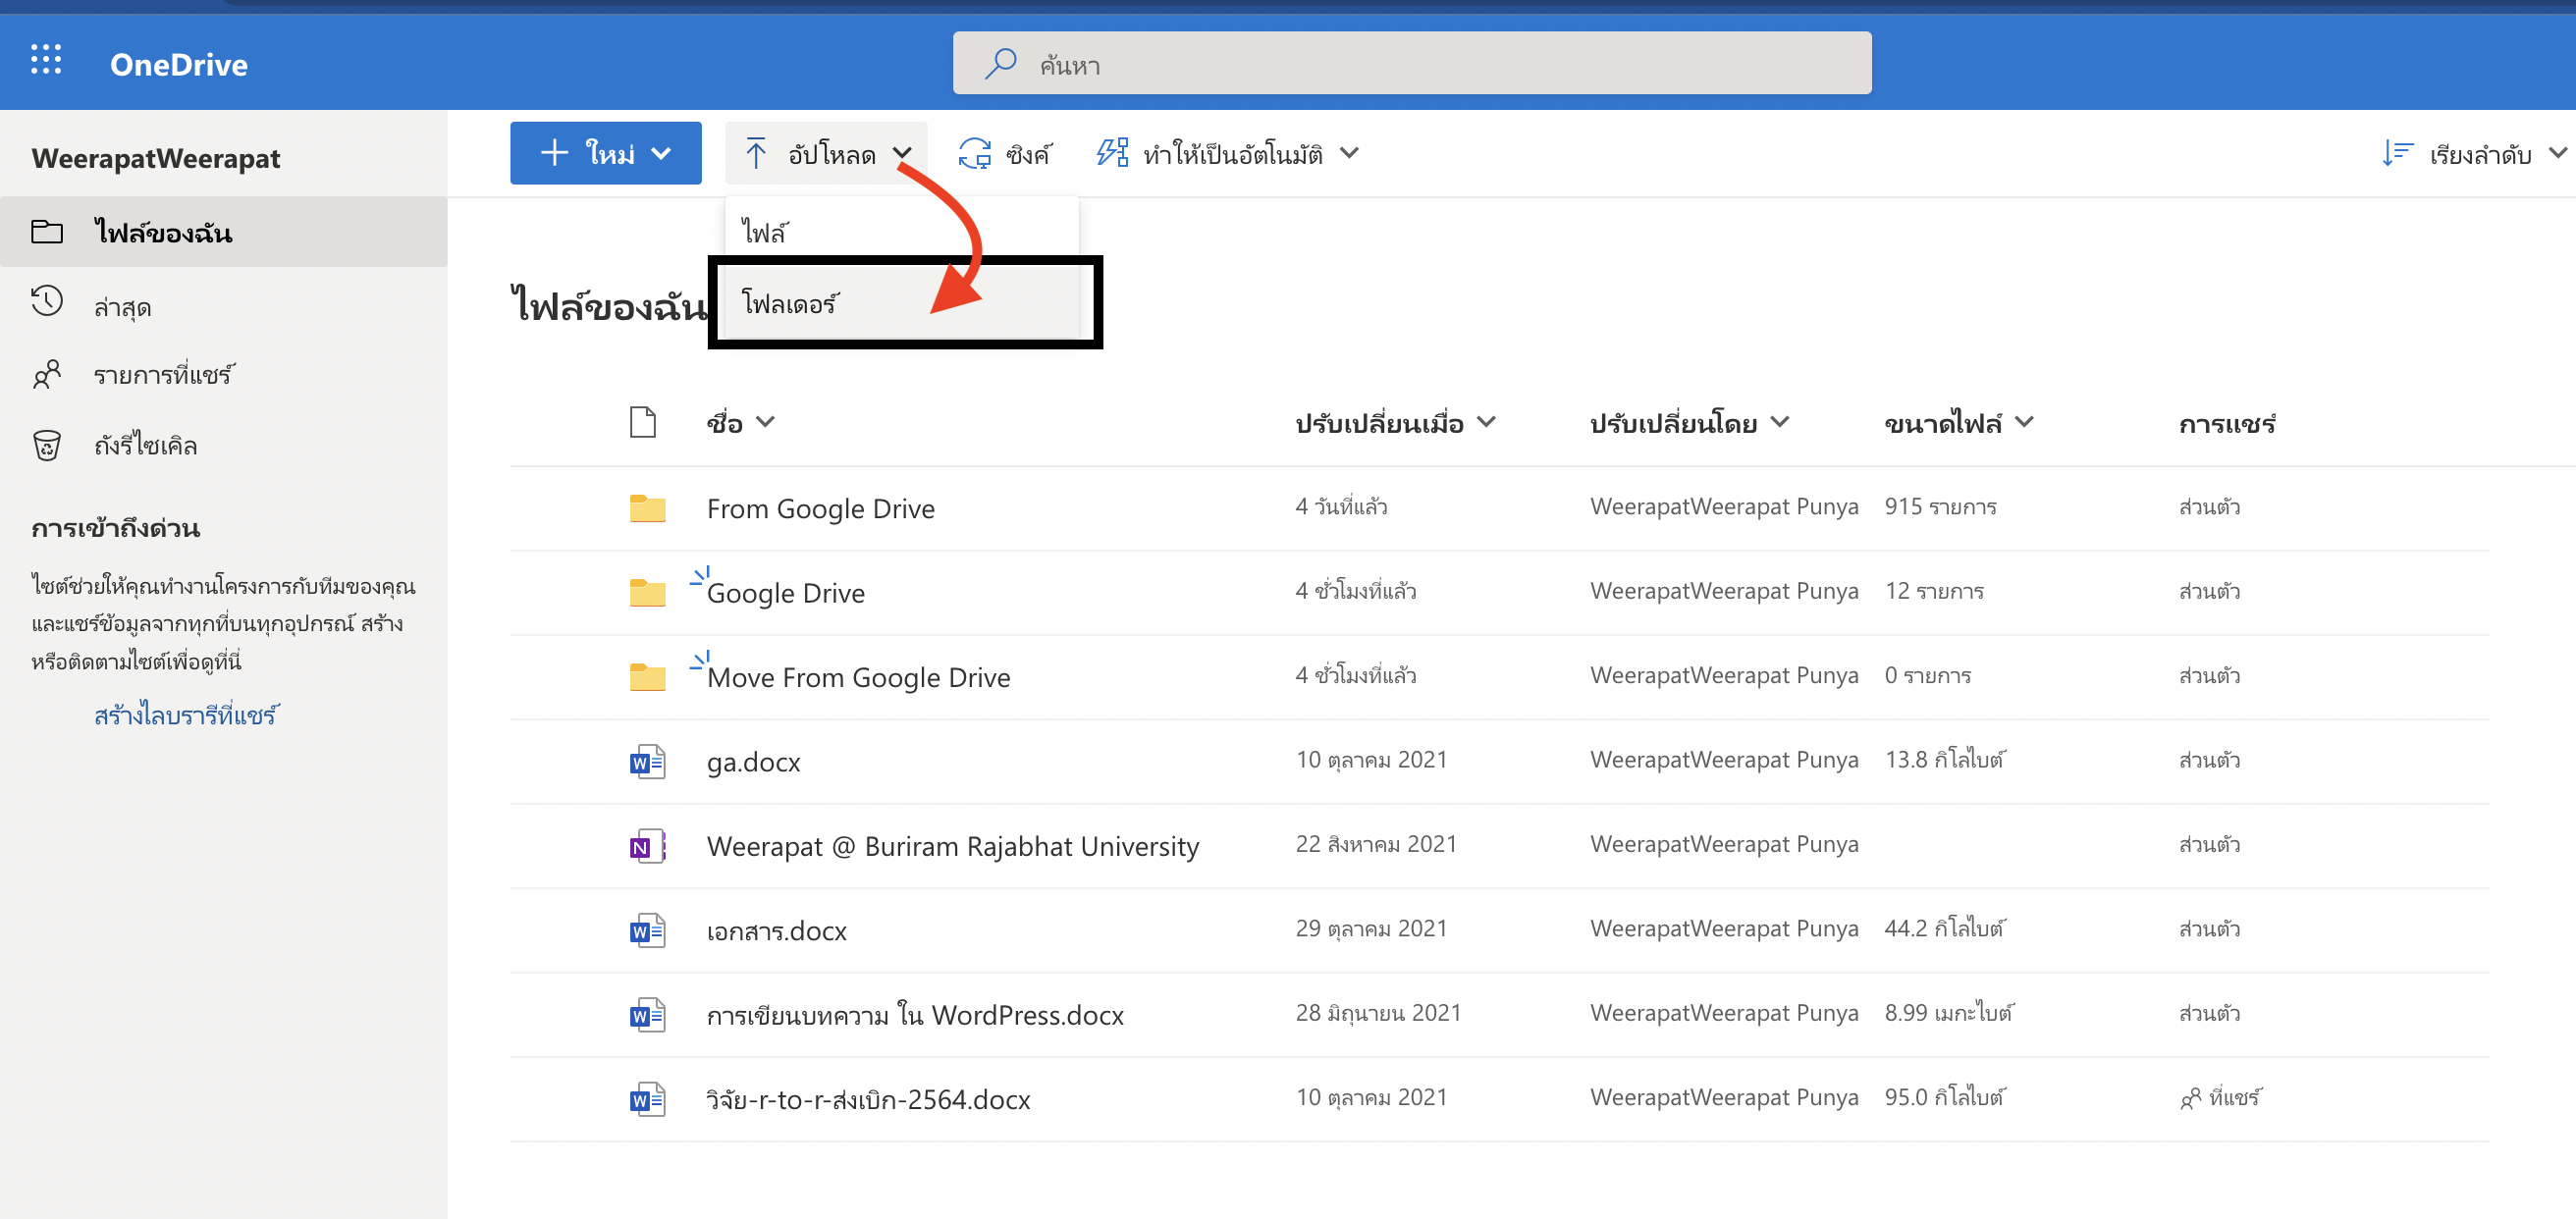Click the เรียงลำดับ button label
This screenshot has width=2576, height=1219.
point(2481,154)
